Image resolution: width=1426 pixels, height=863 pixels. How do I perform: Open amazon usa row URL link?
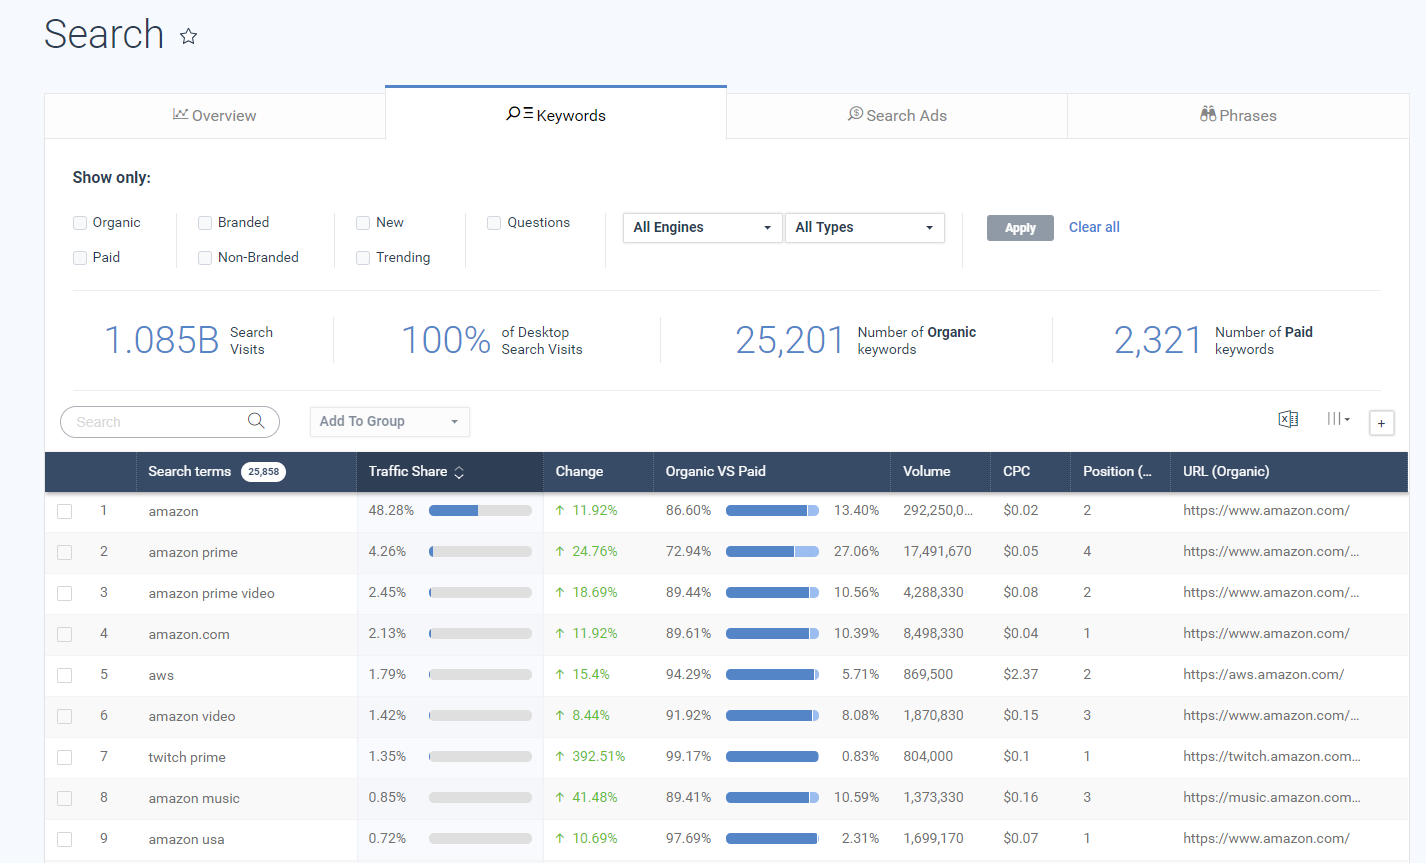tap(1266, 839)
